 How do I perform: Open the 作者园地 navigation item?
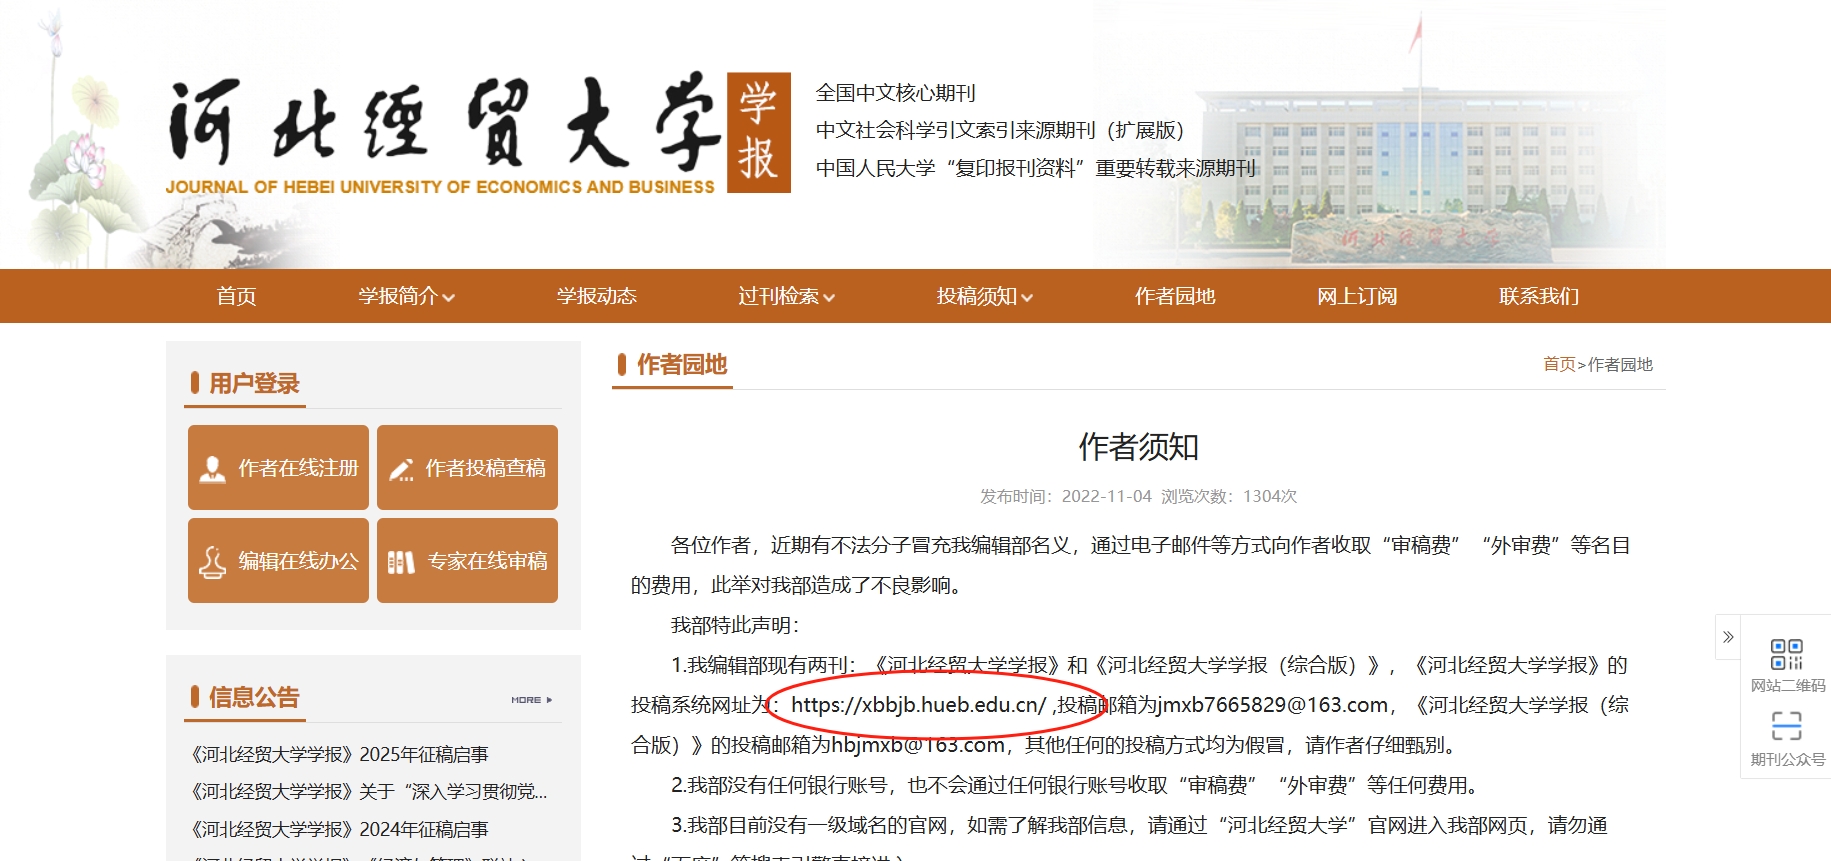point(1175,296)
